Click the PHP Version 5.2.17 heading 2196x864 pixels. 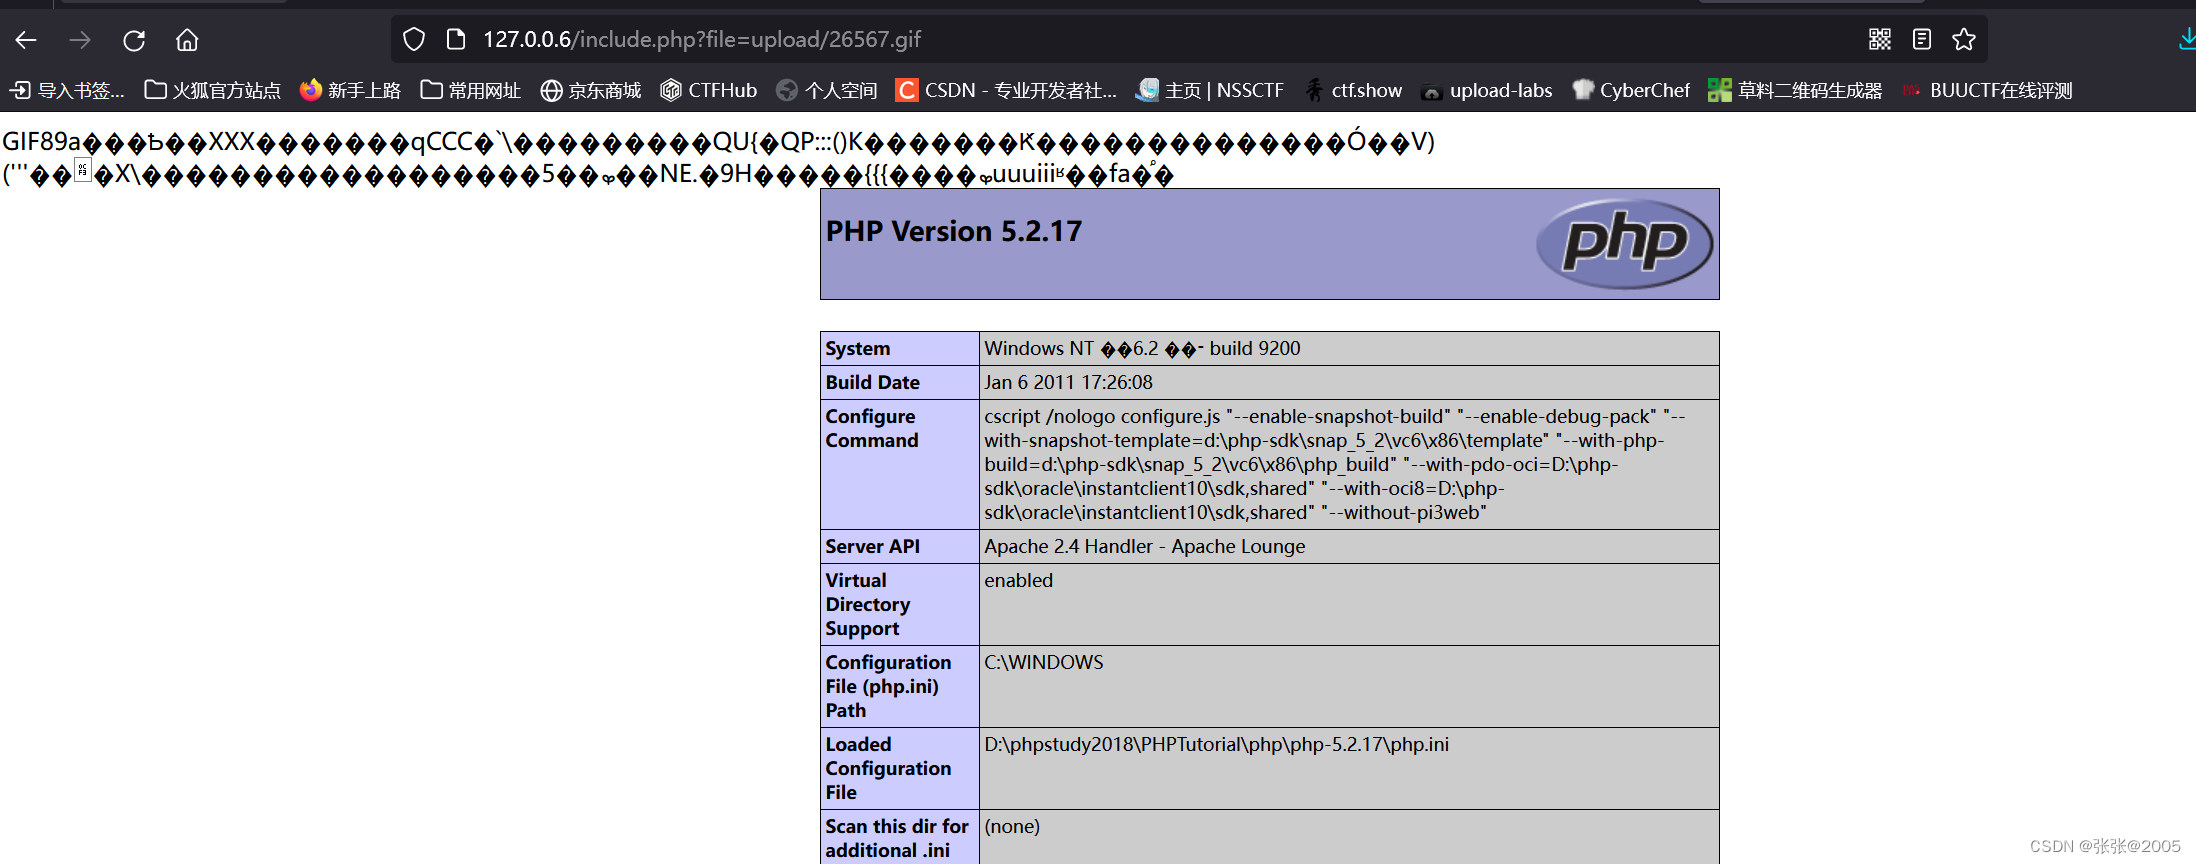point(954,231)
